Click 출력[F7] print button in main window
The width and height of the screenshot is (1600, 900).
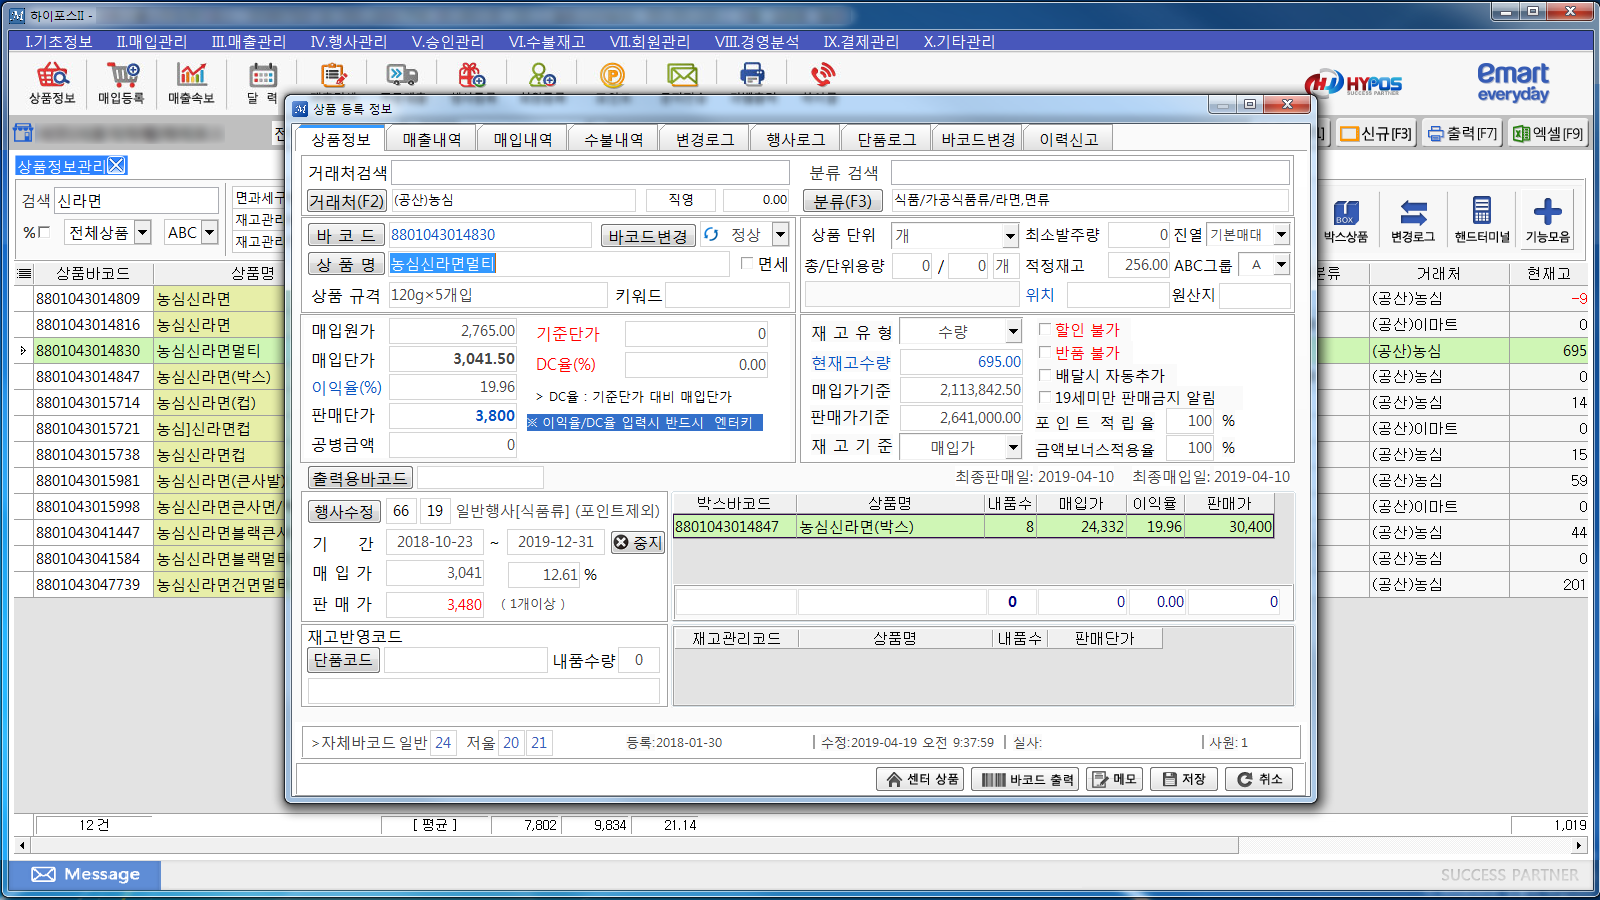point(1462,133)
